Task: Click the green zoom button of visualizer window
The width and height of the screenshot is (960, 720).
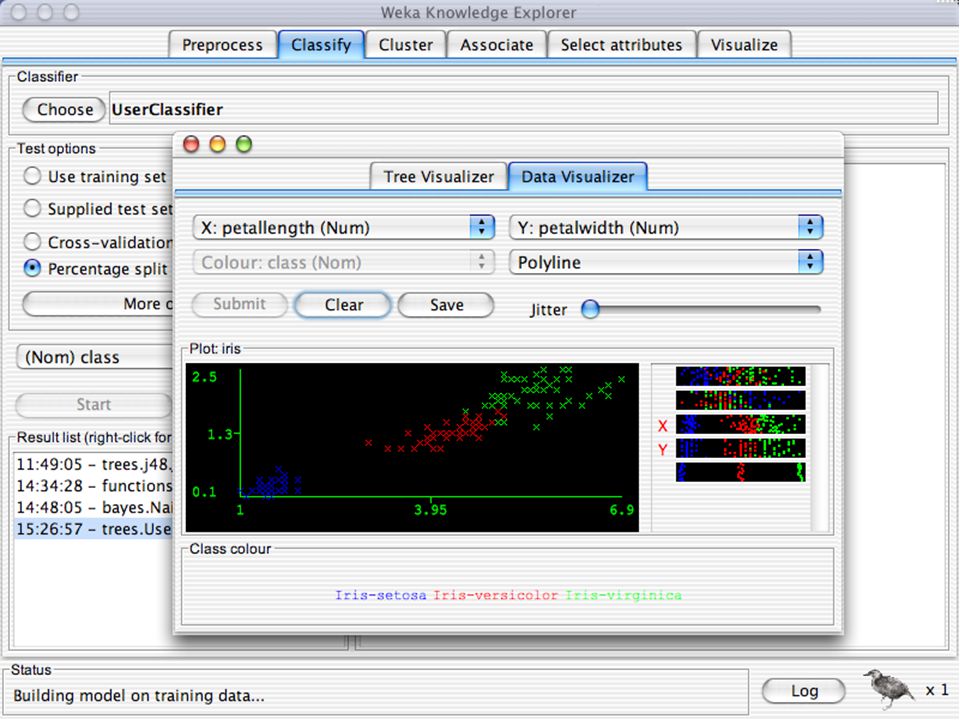Action: [x=244, y=144]
